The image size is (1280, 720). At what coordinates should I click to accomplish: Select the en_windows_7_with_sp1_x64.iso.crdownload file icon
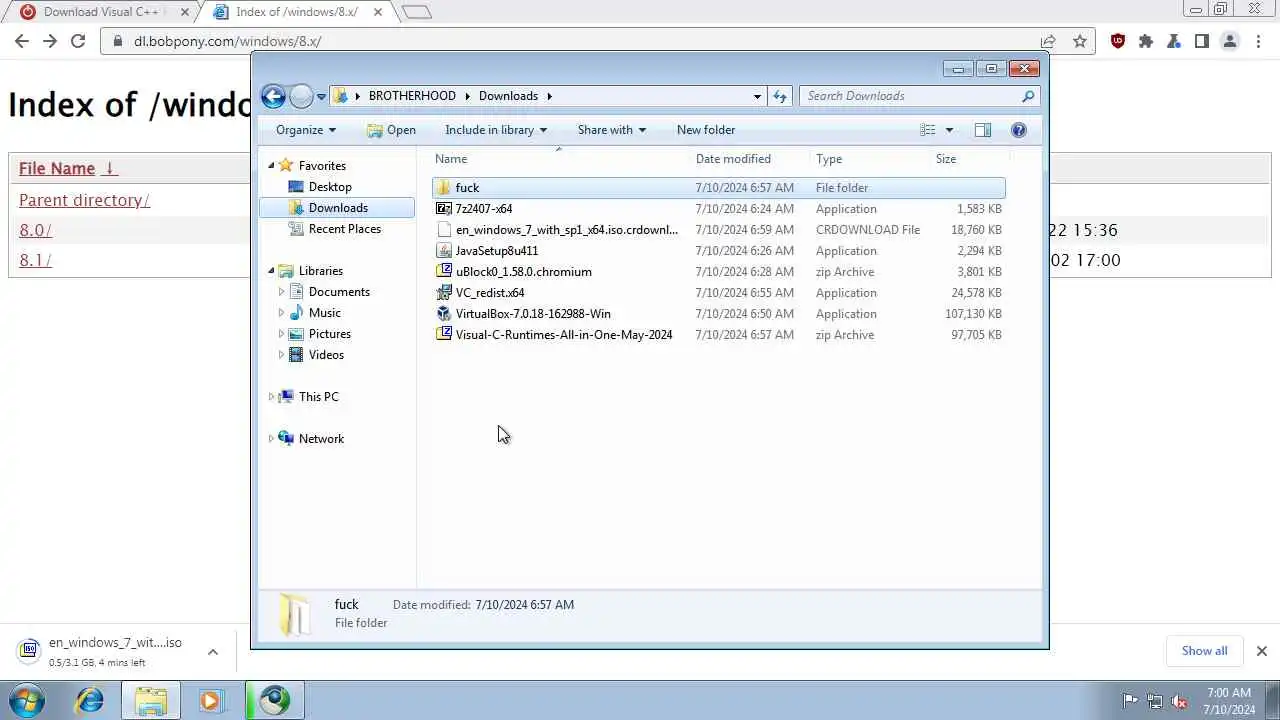click(444, 230)
